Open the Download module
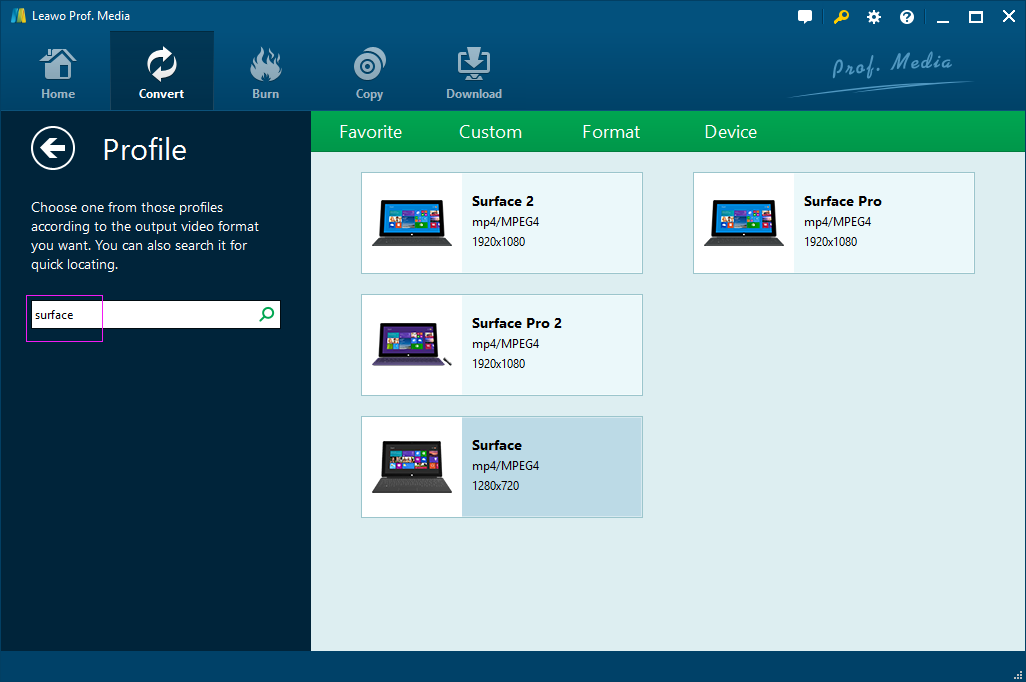This screenshot has width=1026, height=682. [x=473, y=74]
